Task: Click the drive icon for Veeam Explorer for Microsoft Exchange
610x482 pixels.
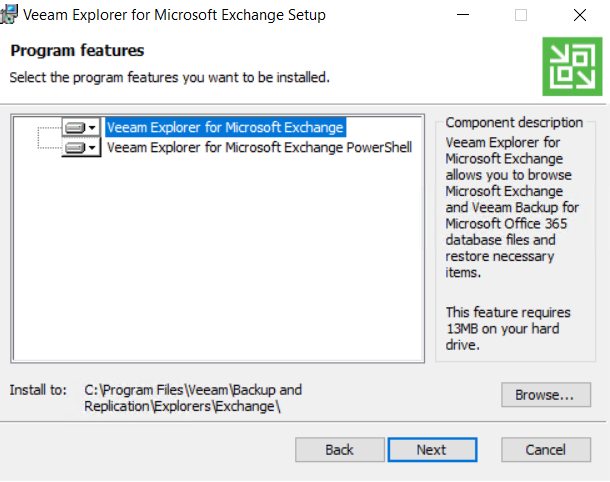Action: coord(75,128)
